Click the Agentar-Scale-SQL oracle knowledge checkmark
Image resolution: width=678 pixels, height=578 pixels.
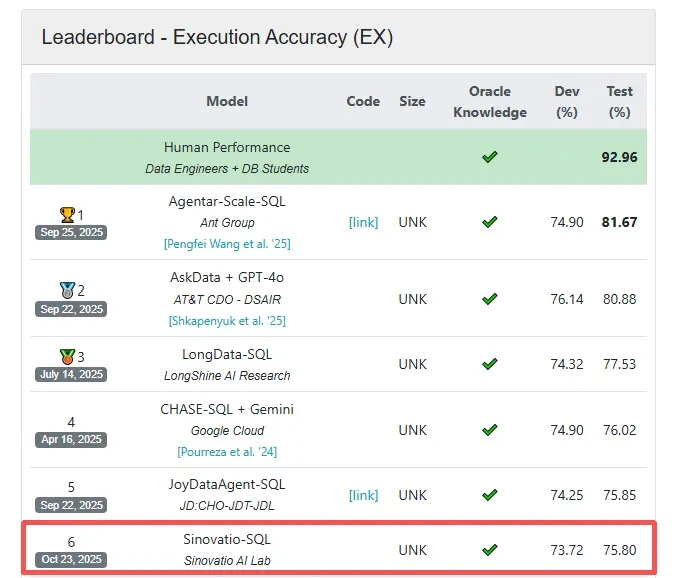[489, 222]
